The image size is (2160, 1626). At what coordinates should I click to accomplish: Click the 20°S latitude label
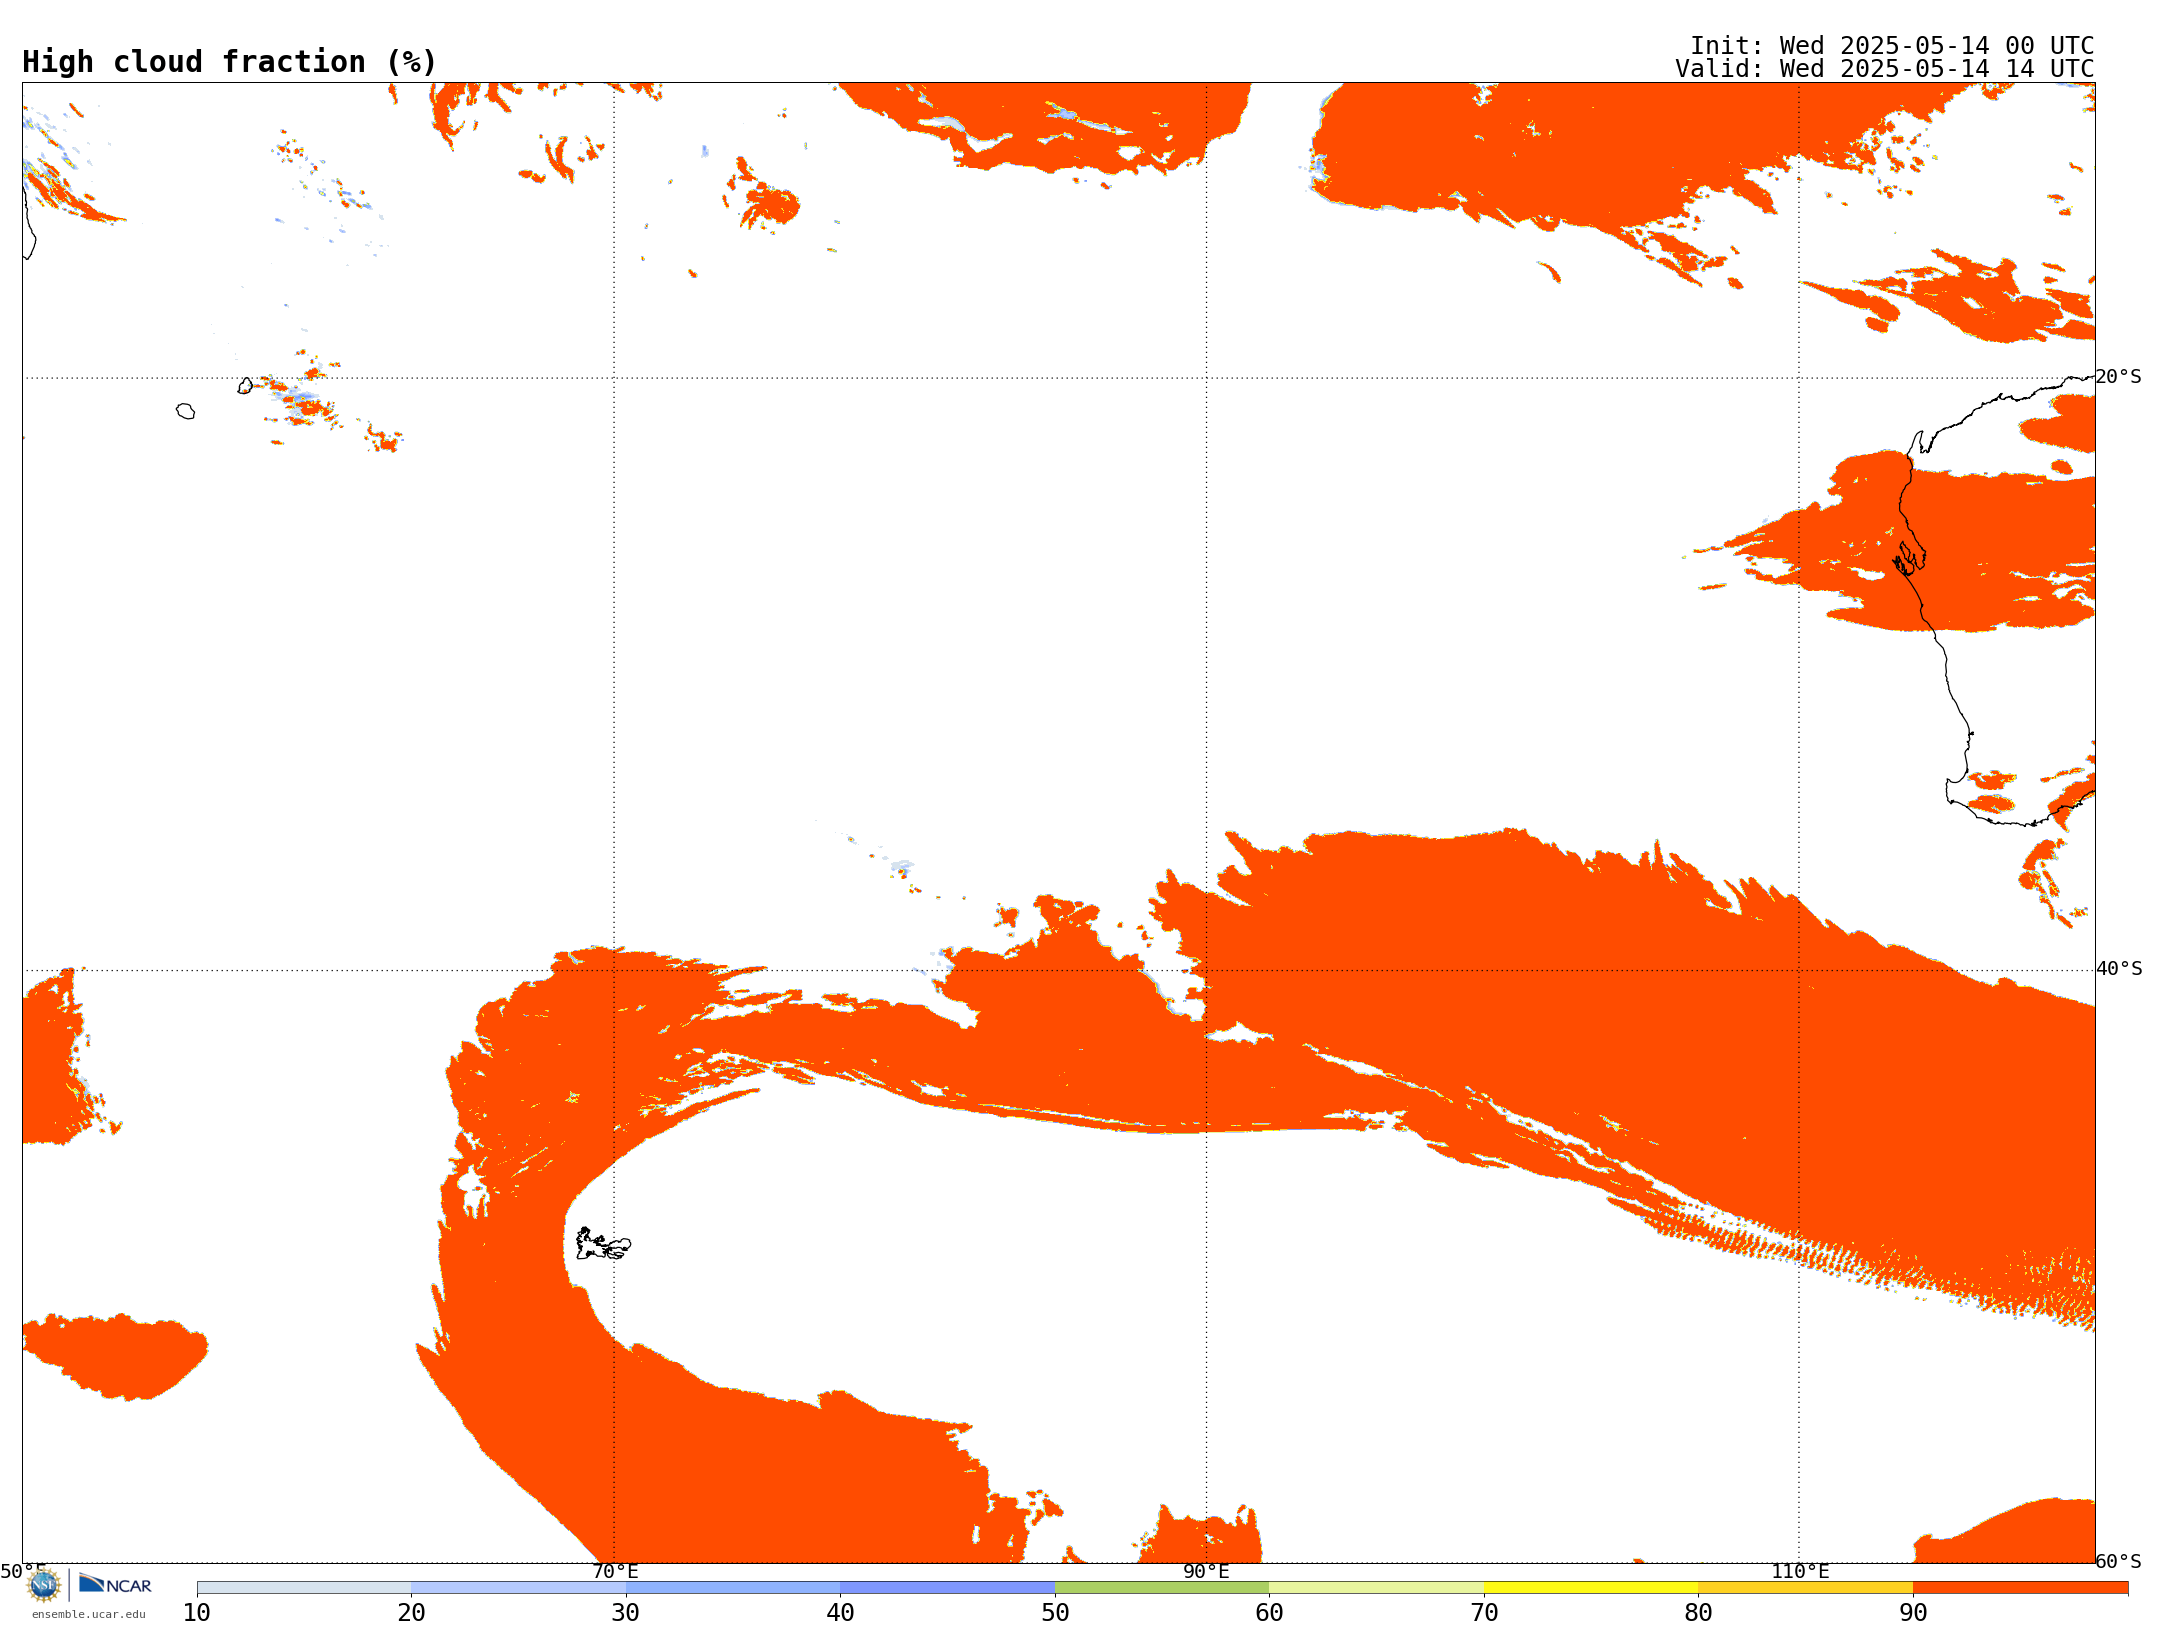click(2118, 377)
